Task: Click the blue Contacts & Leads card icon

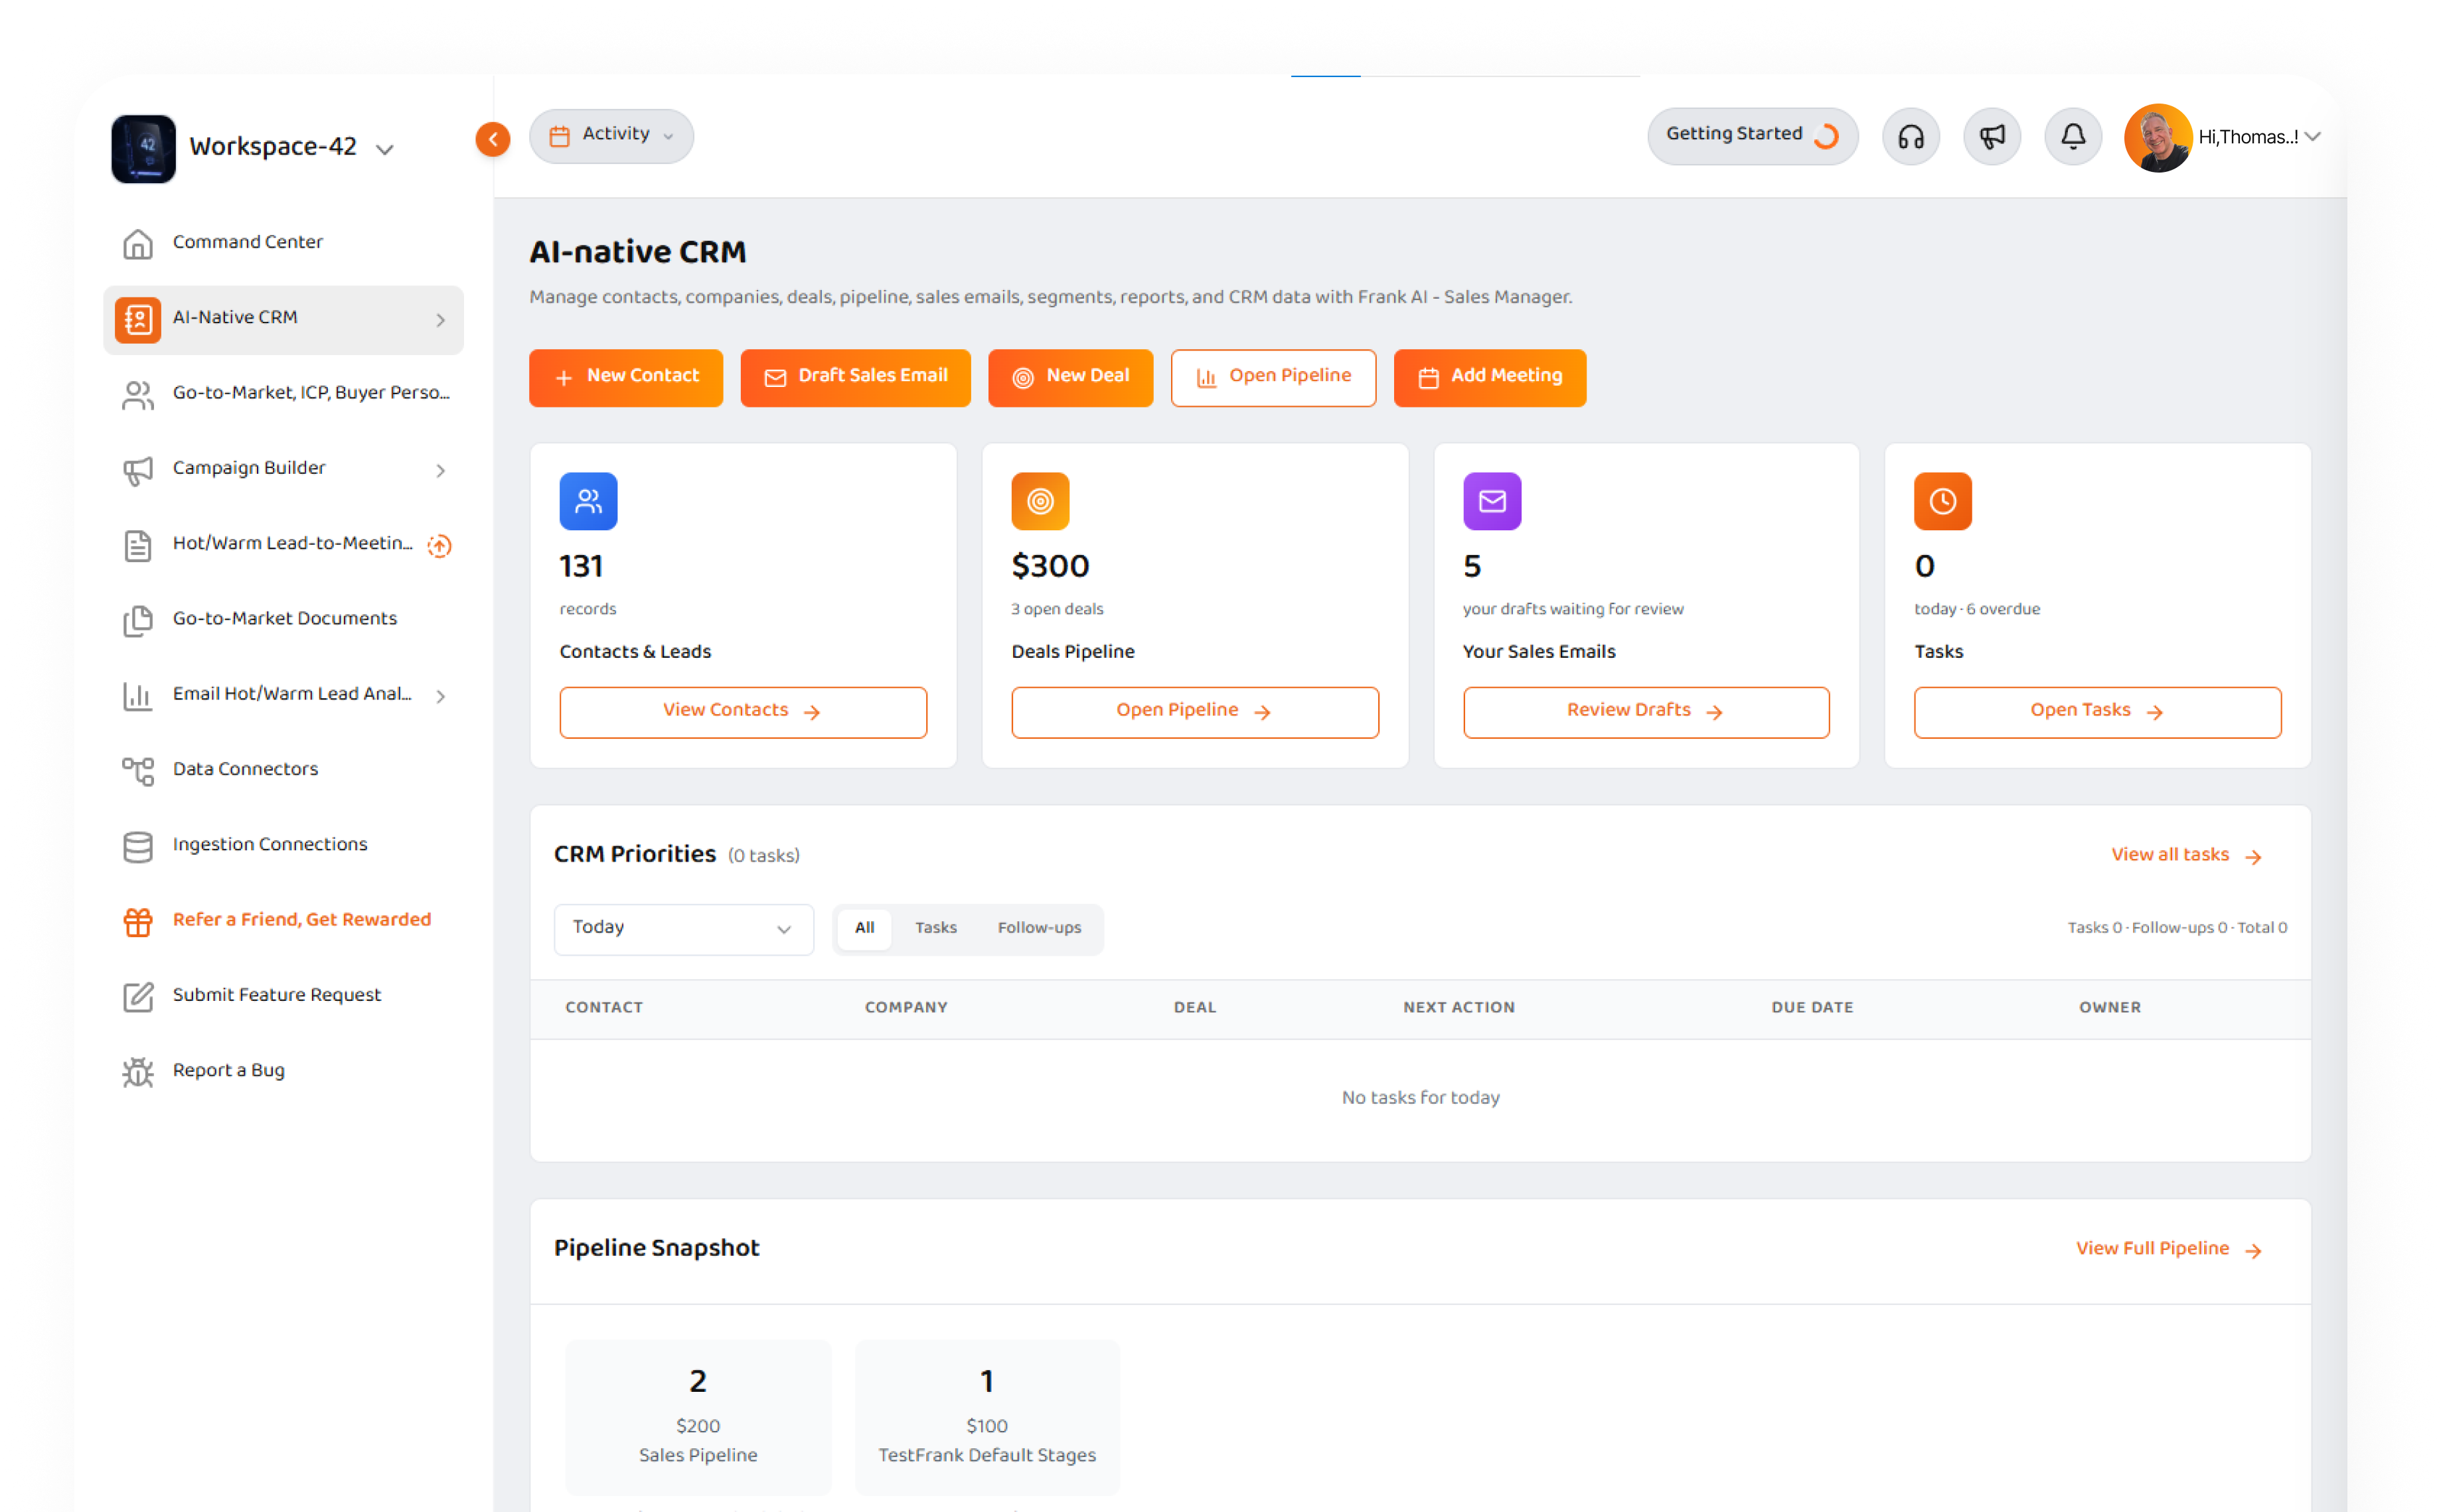Action: tap(588, 501)
